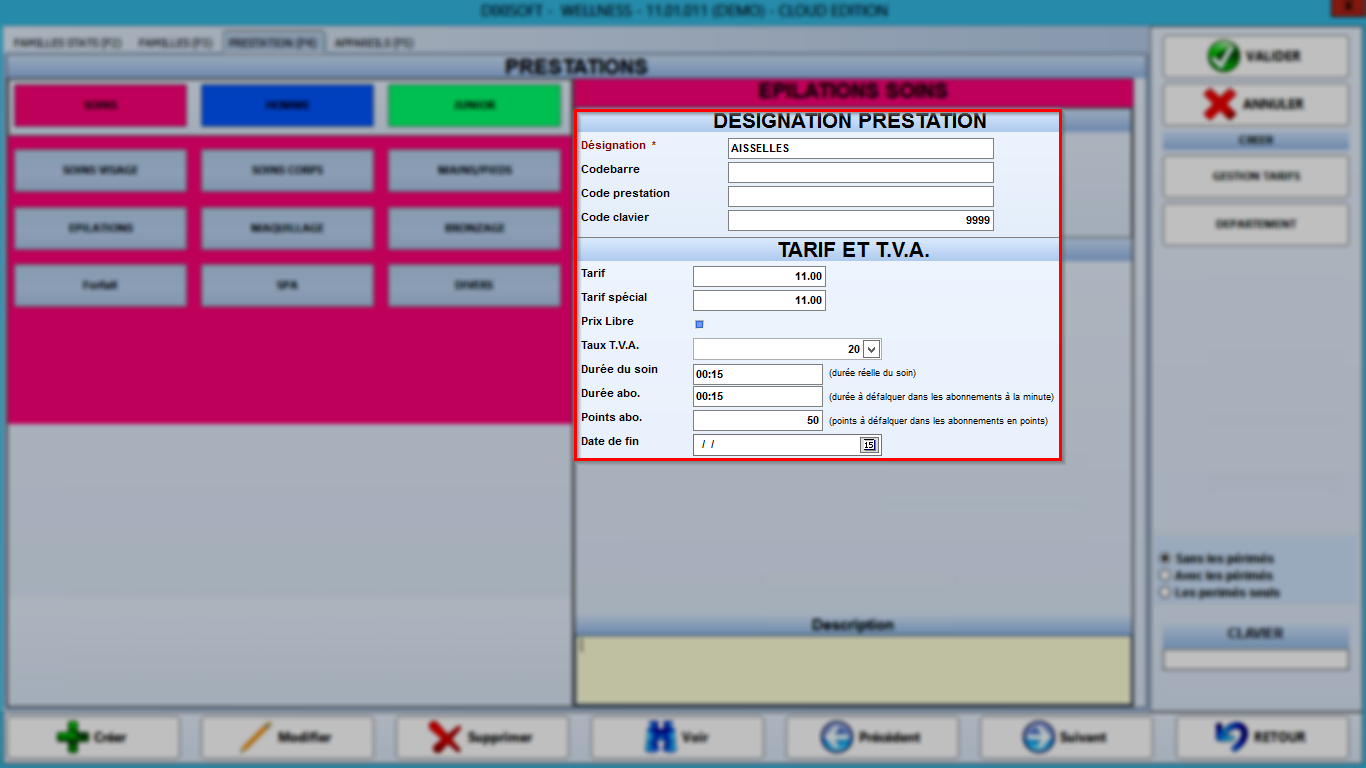Click the Points abo. field showing 50
Viewport: 1366px width, 768px height.
pos(758,421)
